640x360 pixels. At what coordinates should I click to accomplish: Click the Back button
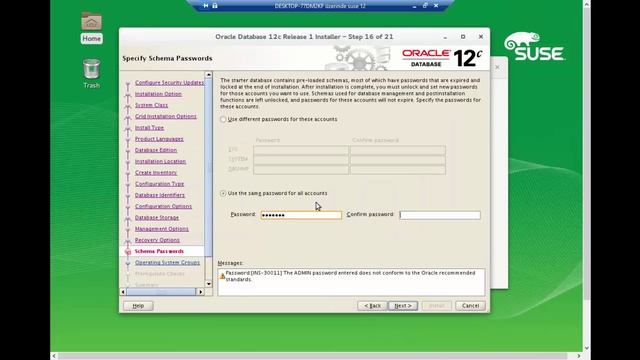pyautogui.click(x=372, y=306)
